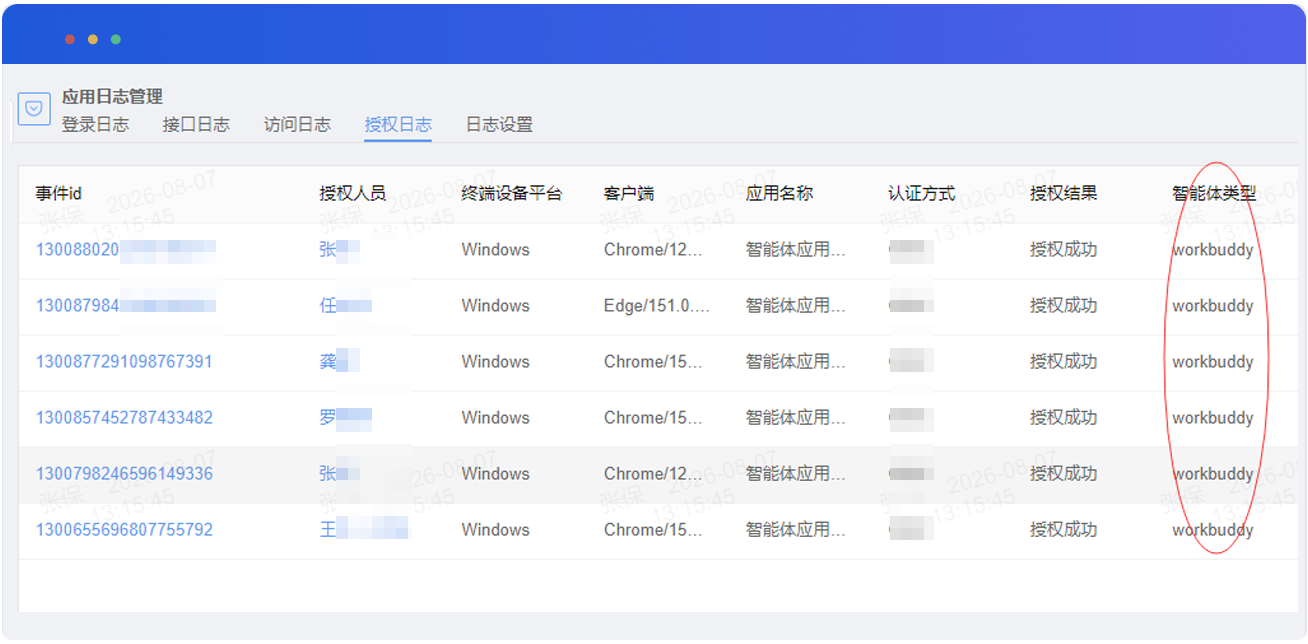Open 张 user link in row 130088020
The width and height of the screenshot is (1308, 644).
click(x=340, y=250)
